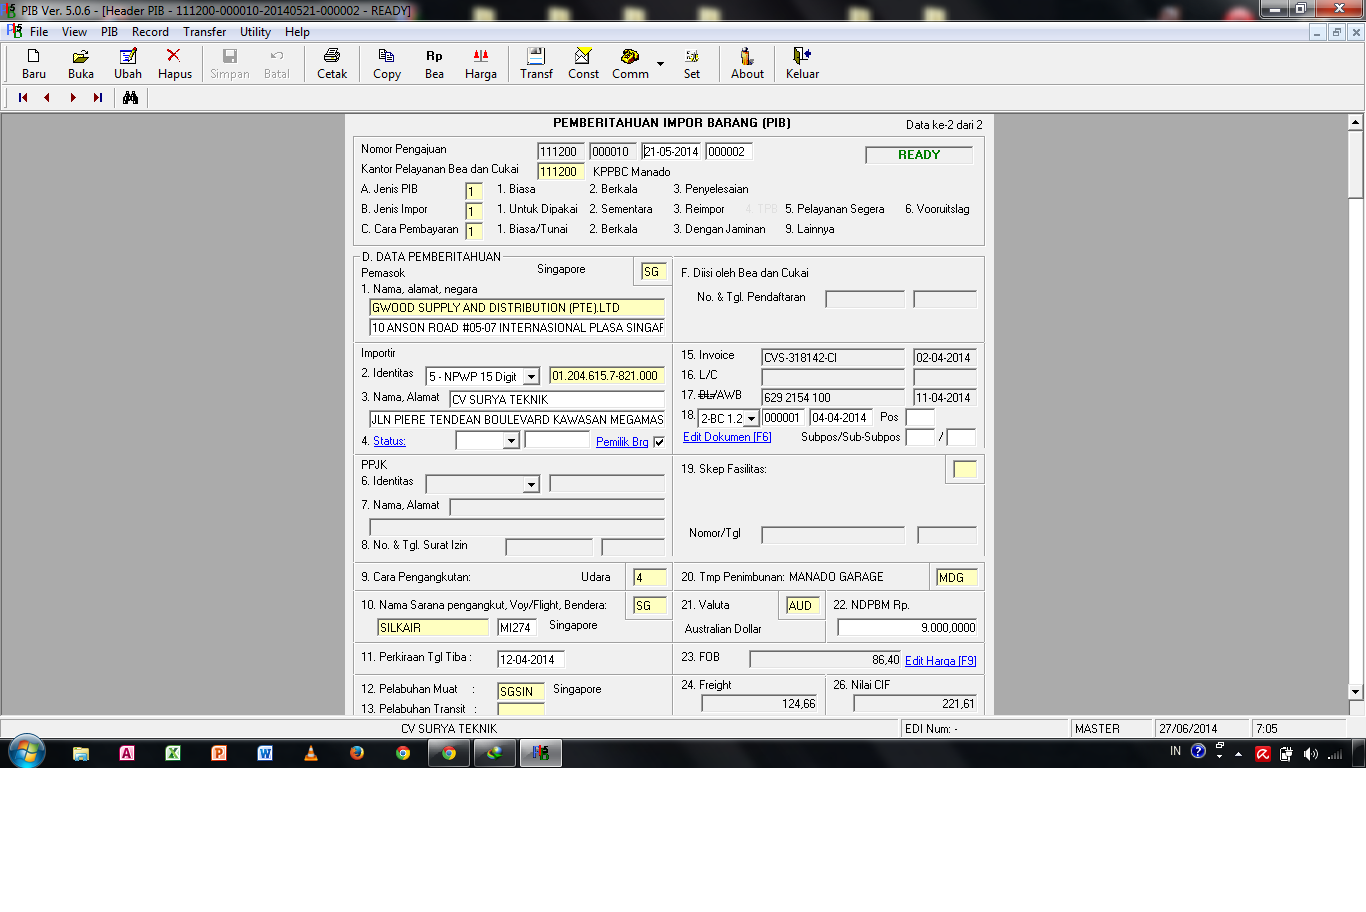Click the Edit Dokumen [F6] link
The height and width of the screenshot is (912, 1366).
pyautogui.click(x=727, y=437)
